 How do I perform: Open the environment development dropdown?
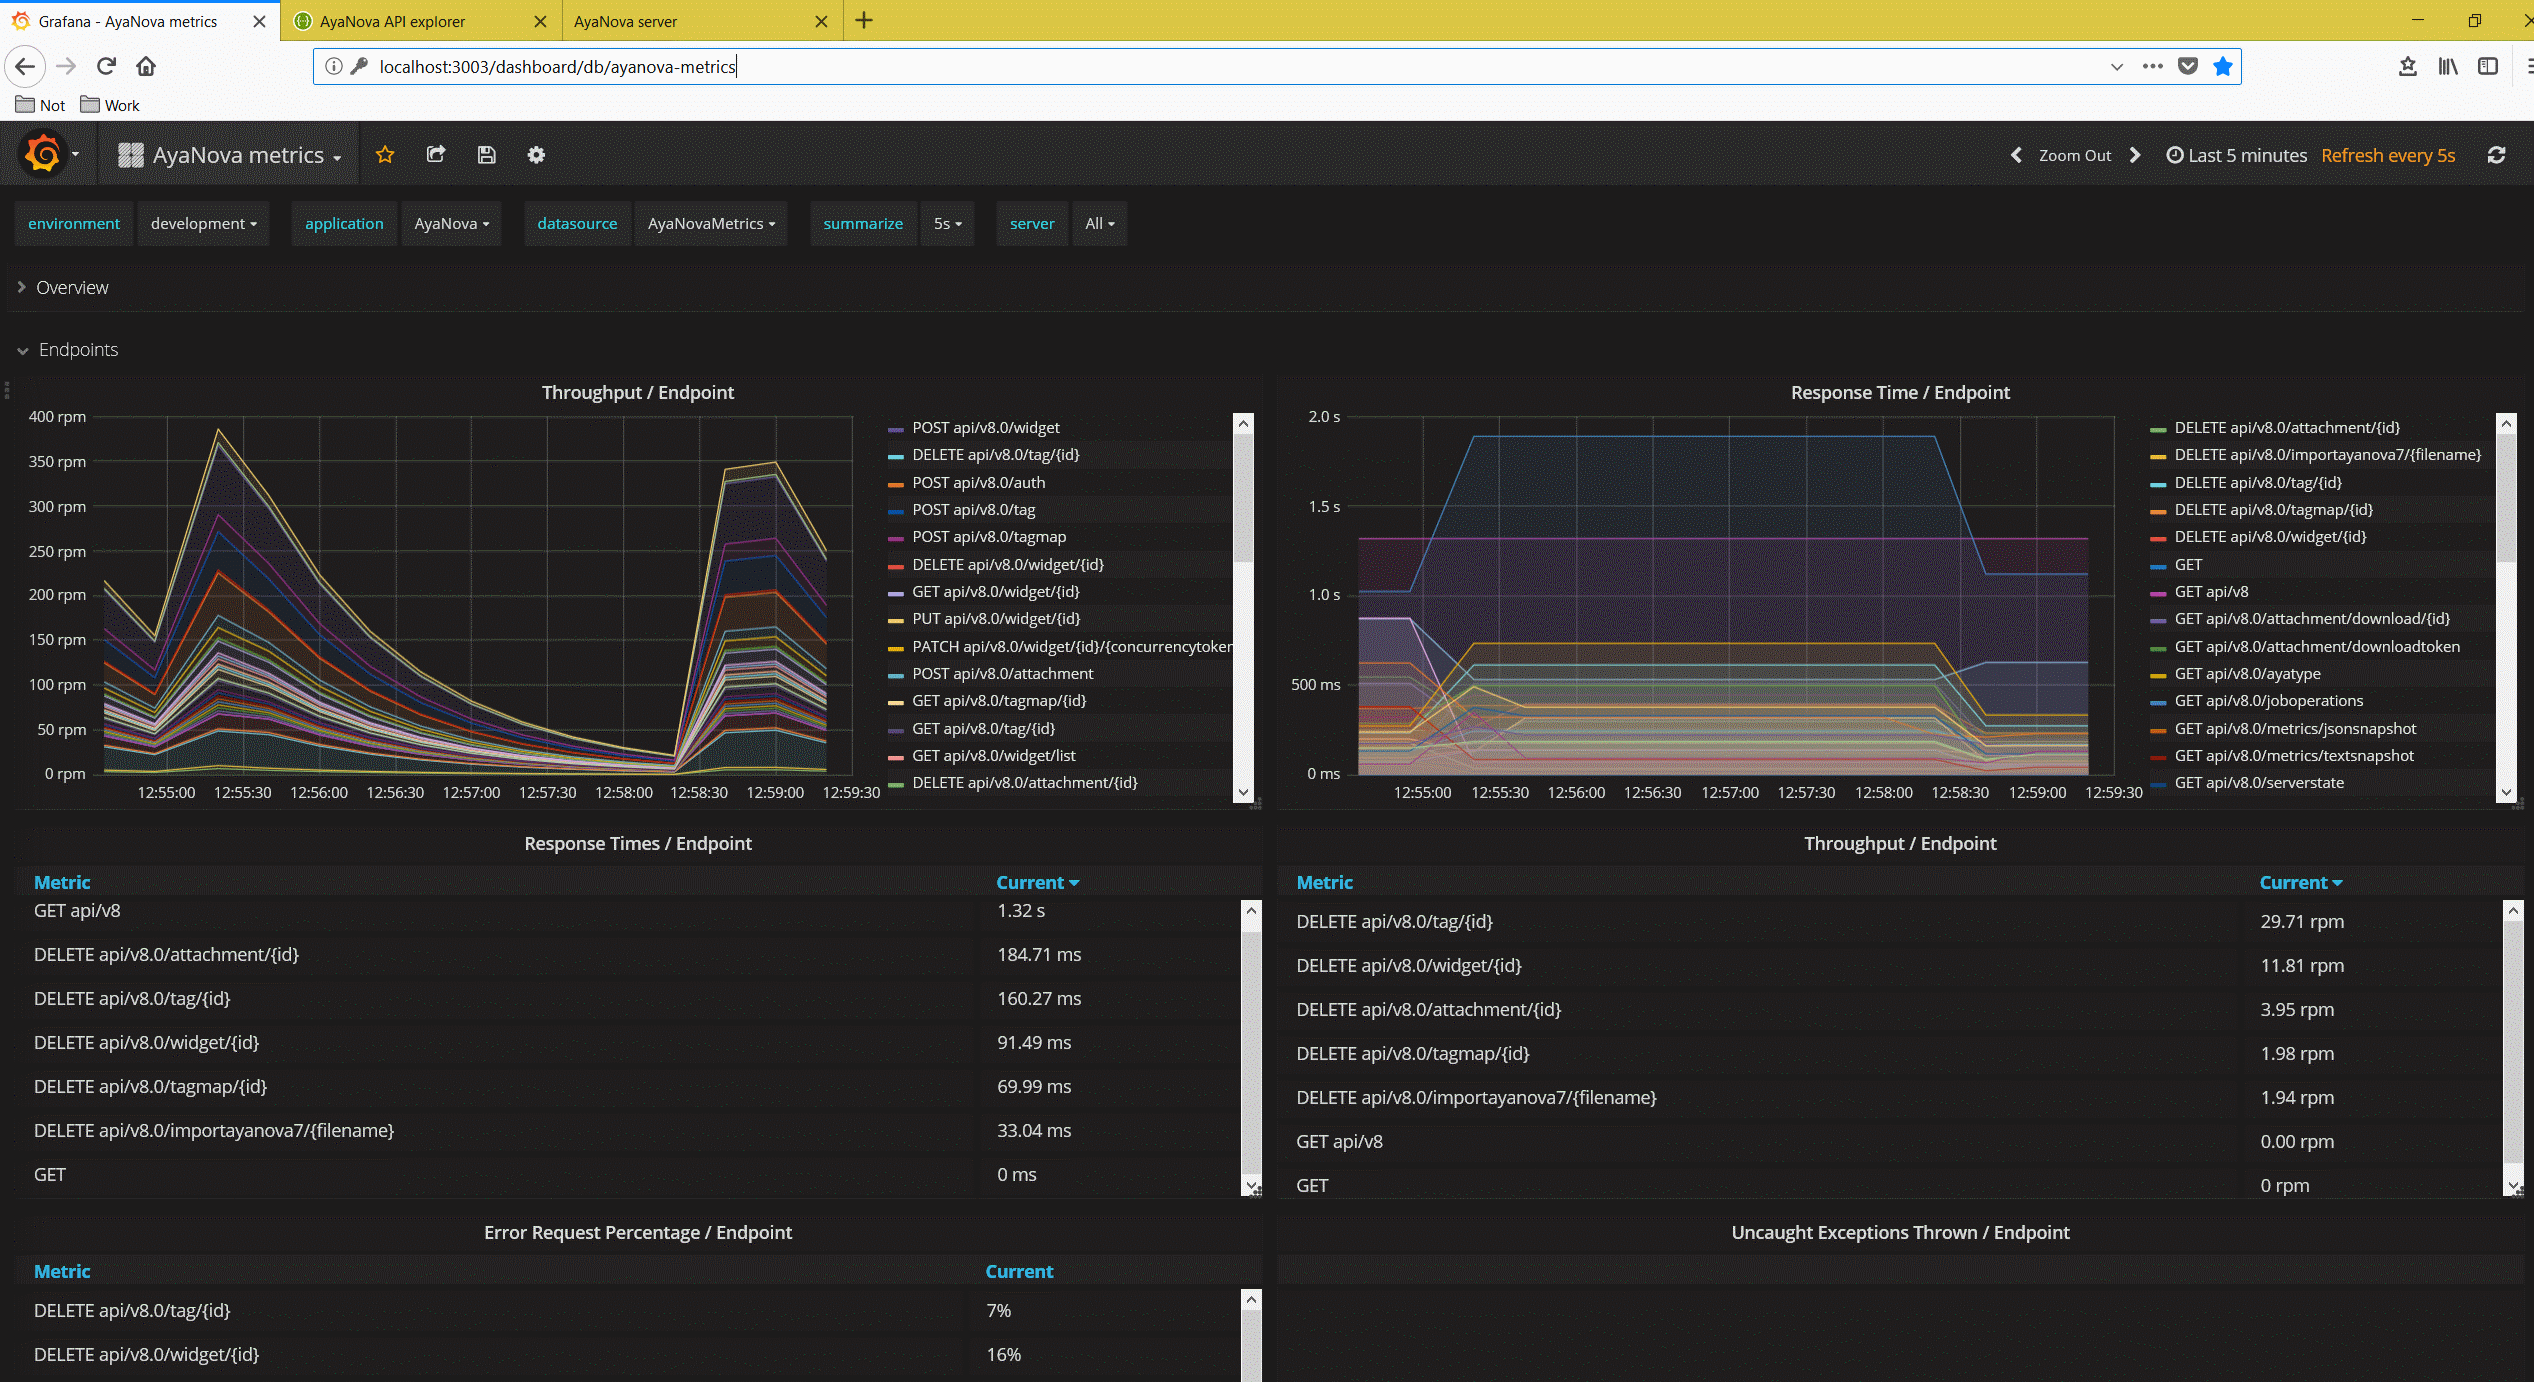(x=203, y=223)
